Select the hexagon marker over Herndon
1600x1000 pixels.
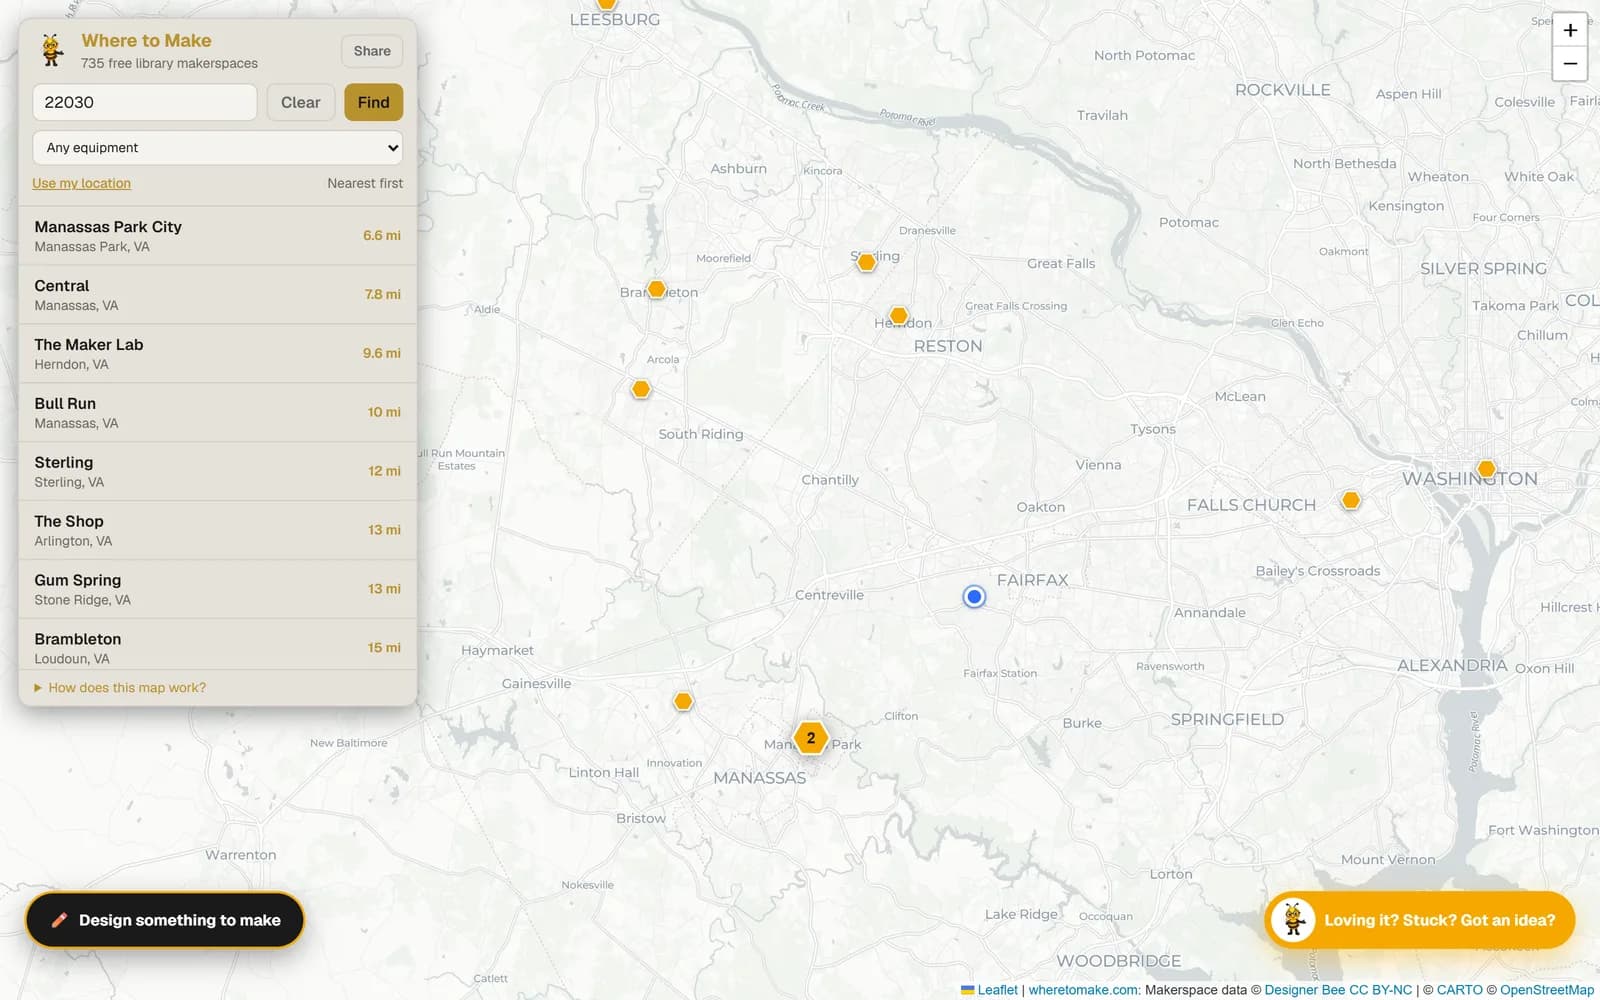[899, 316]
